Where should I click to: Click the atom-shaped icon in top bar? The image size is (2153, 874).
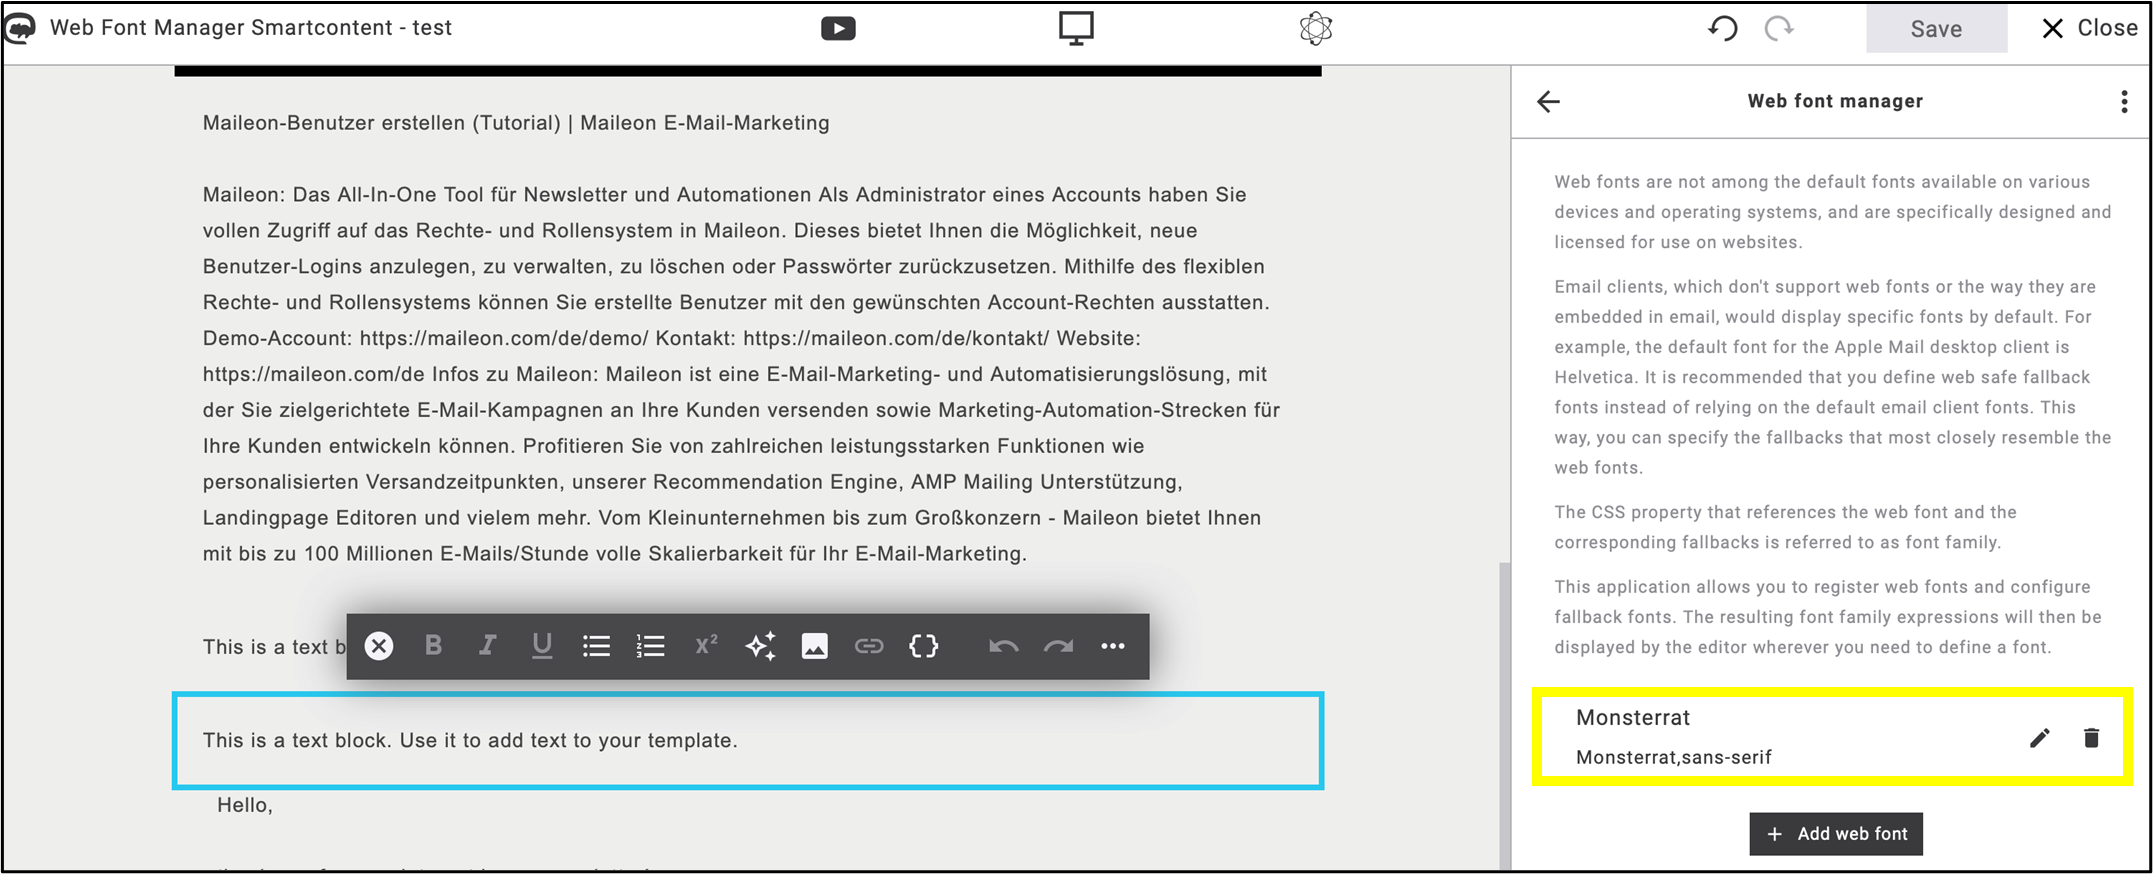[x=1316, y=28]
